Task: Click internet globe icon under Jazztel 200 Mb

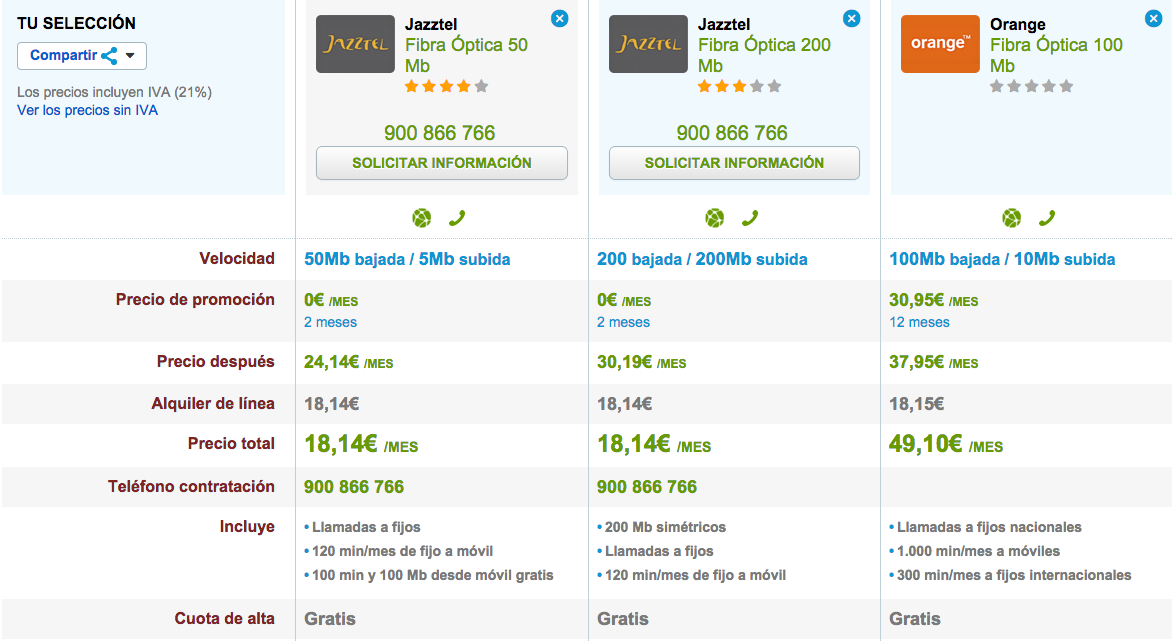Action: coord(715,218)
